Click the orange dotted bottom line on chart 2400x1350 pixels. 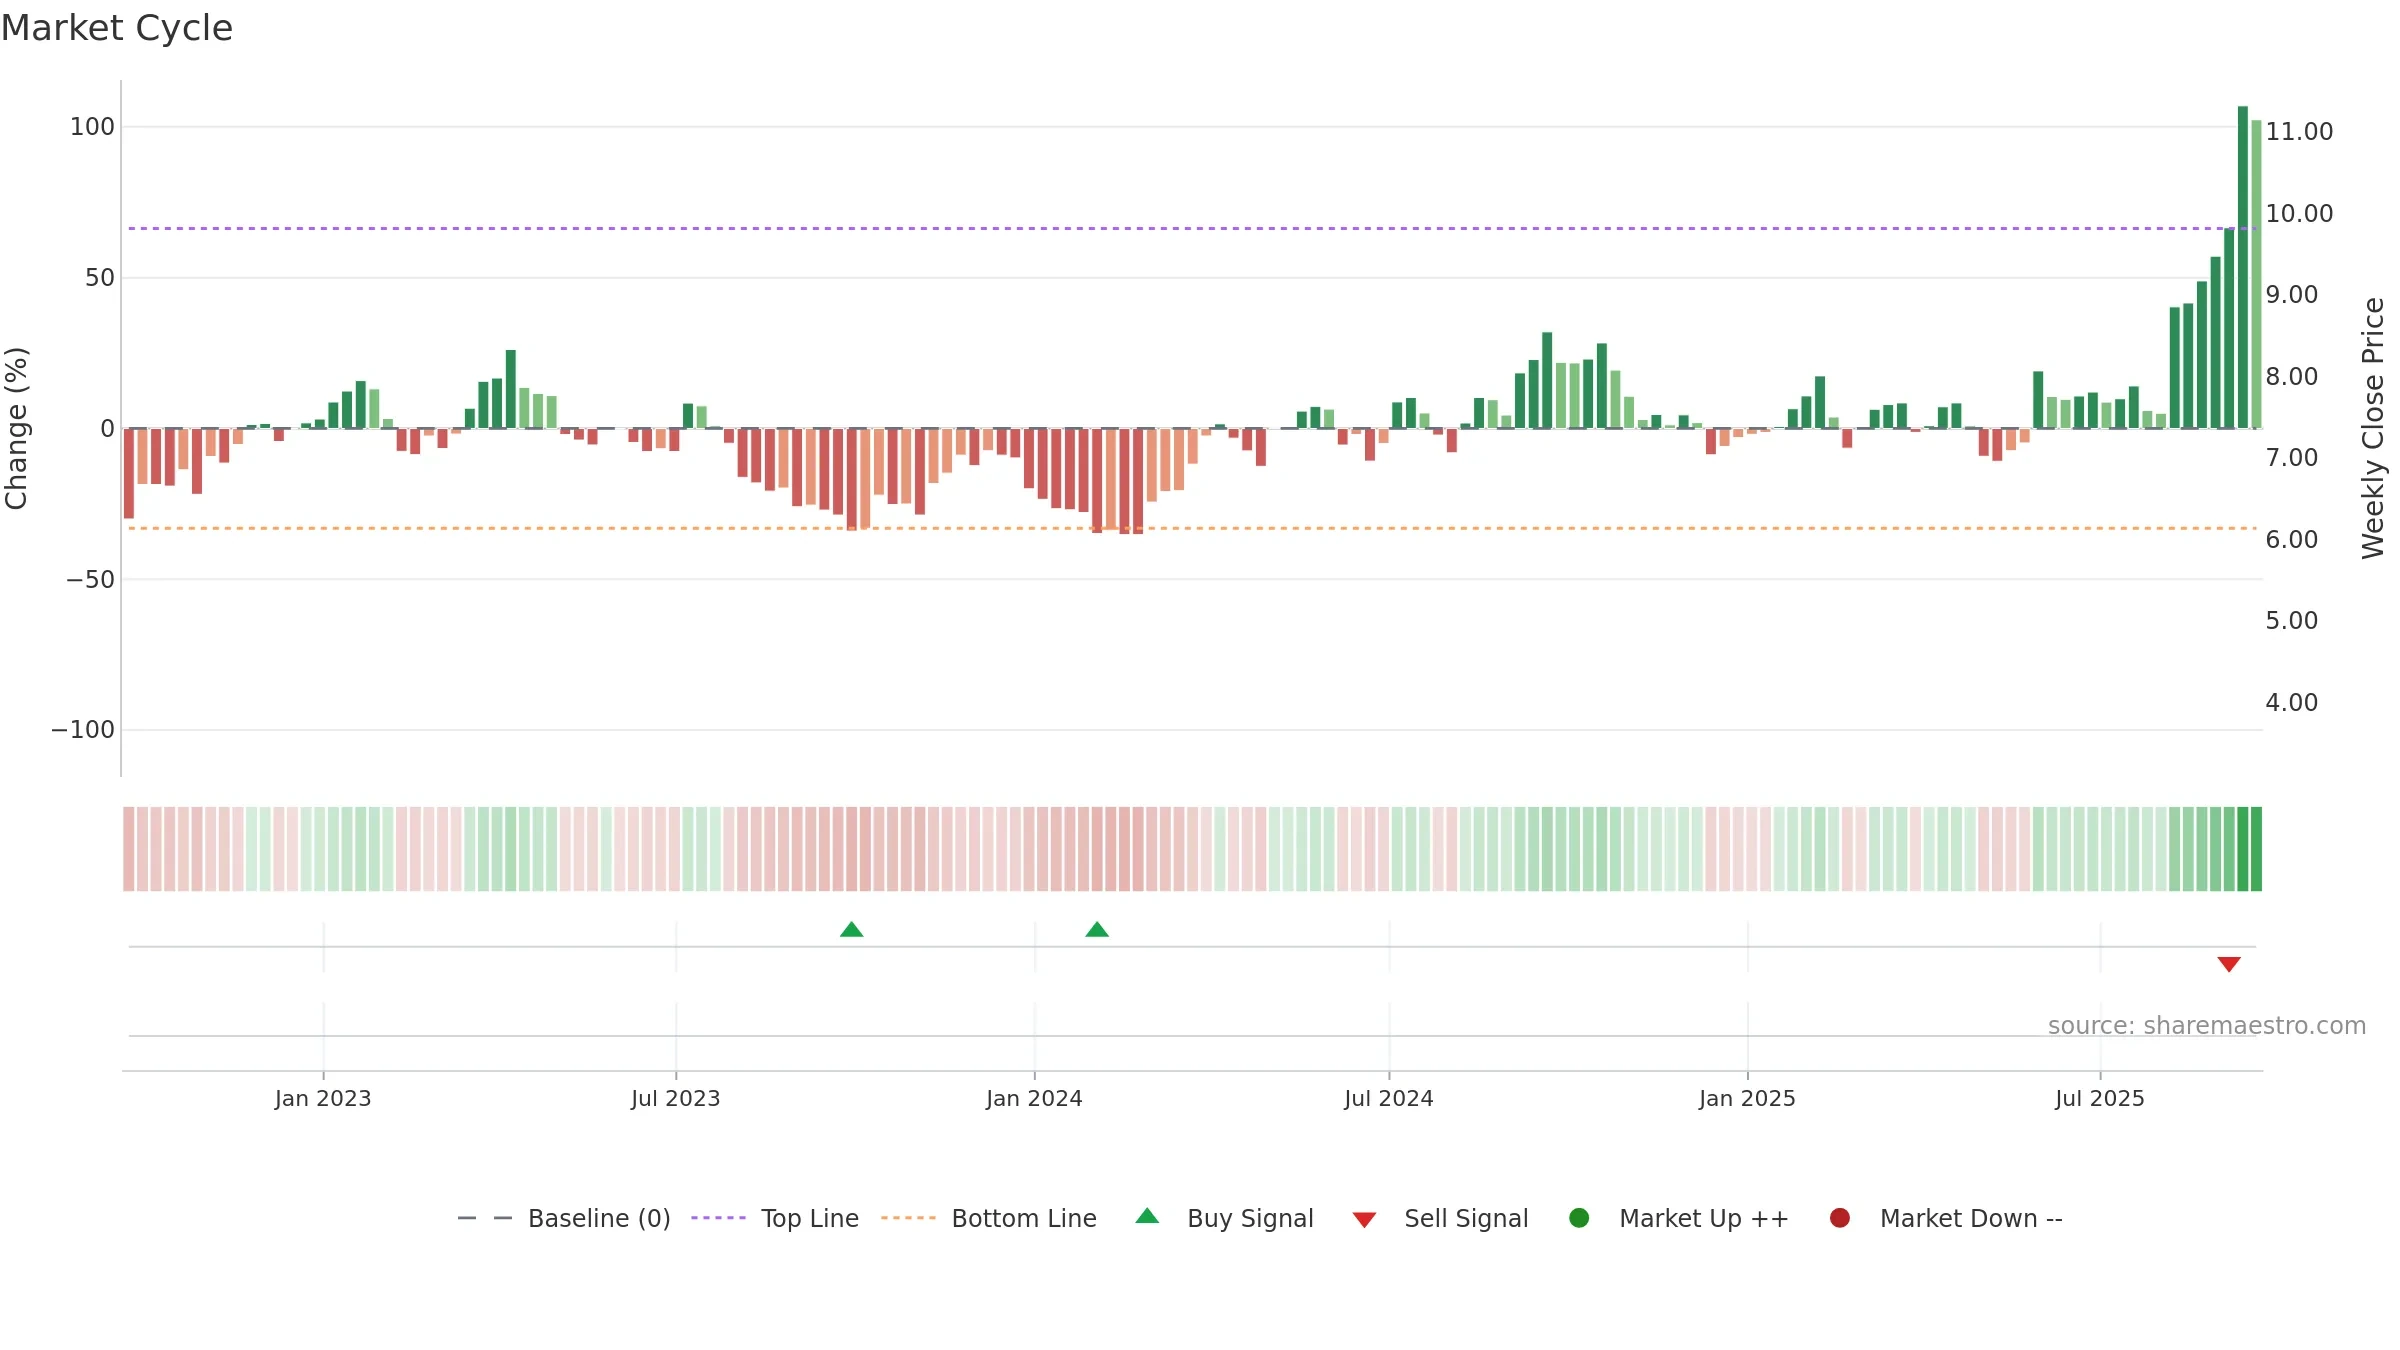(x=1190, y=528)
